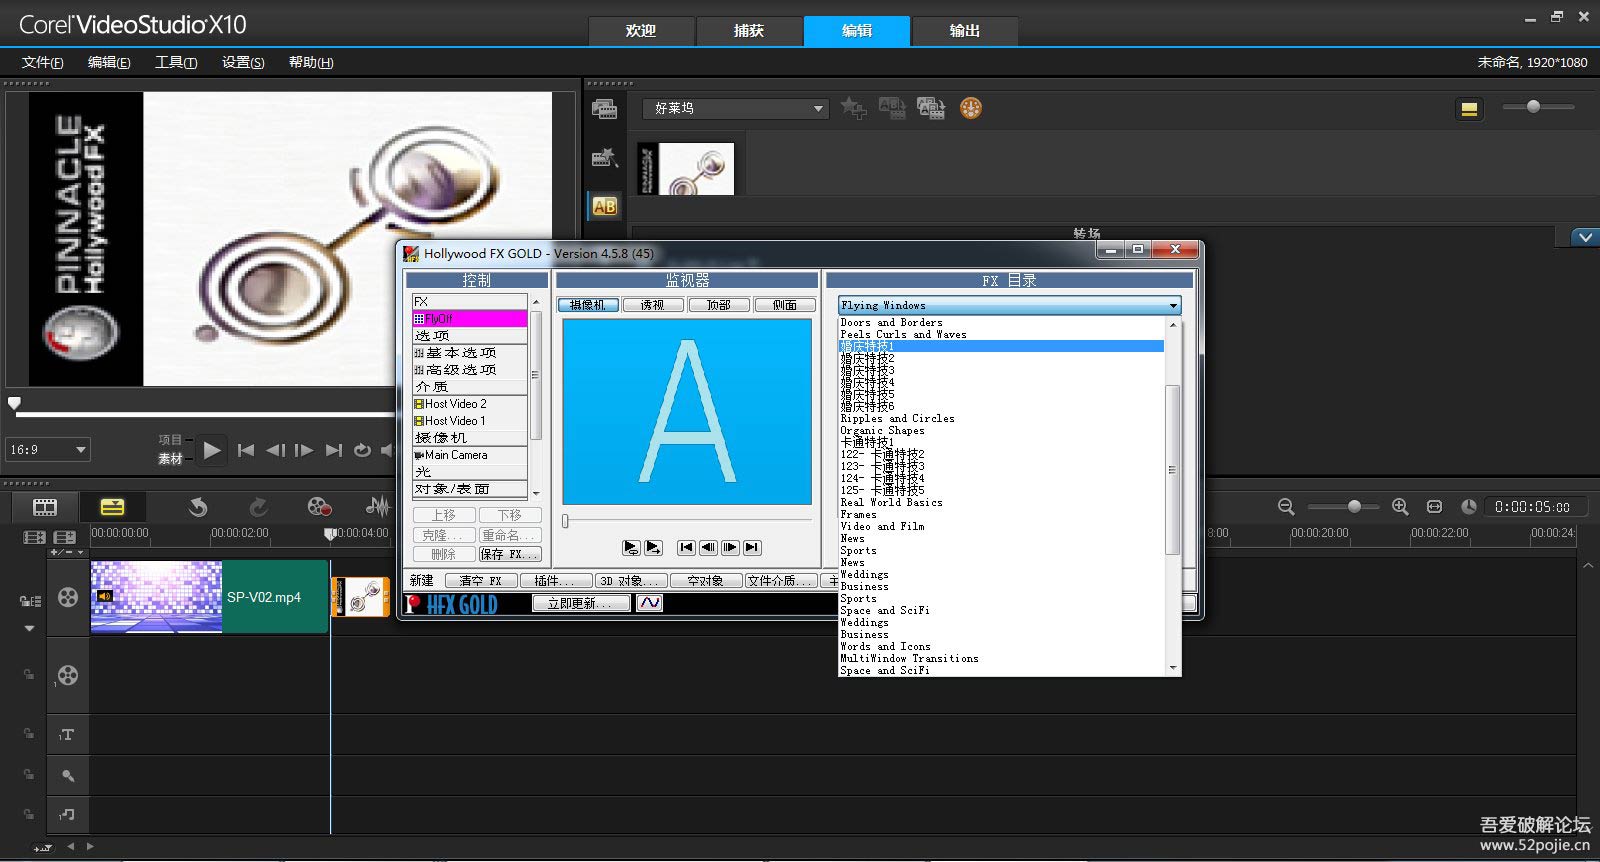Apply current effect to video track icon
Image resolution: width=1600 pixels, height=862 pixels.
892,108
